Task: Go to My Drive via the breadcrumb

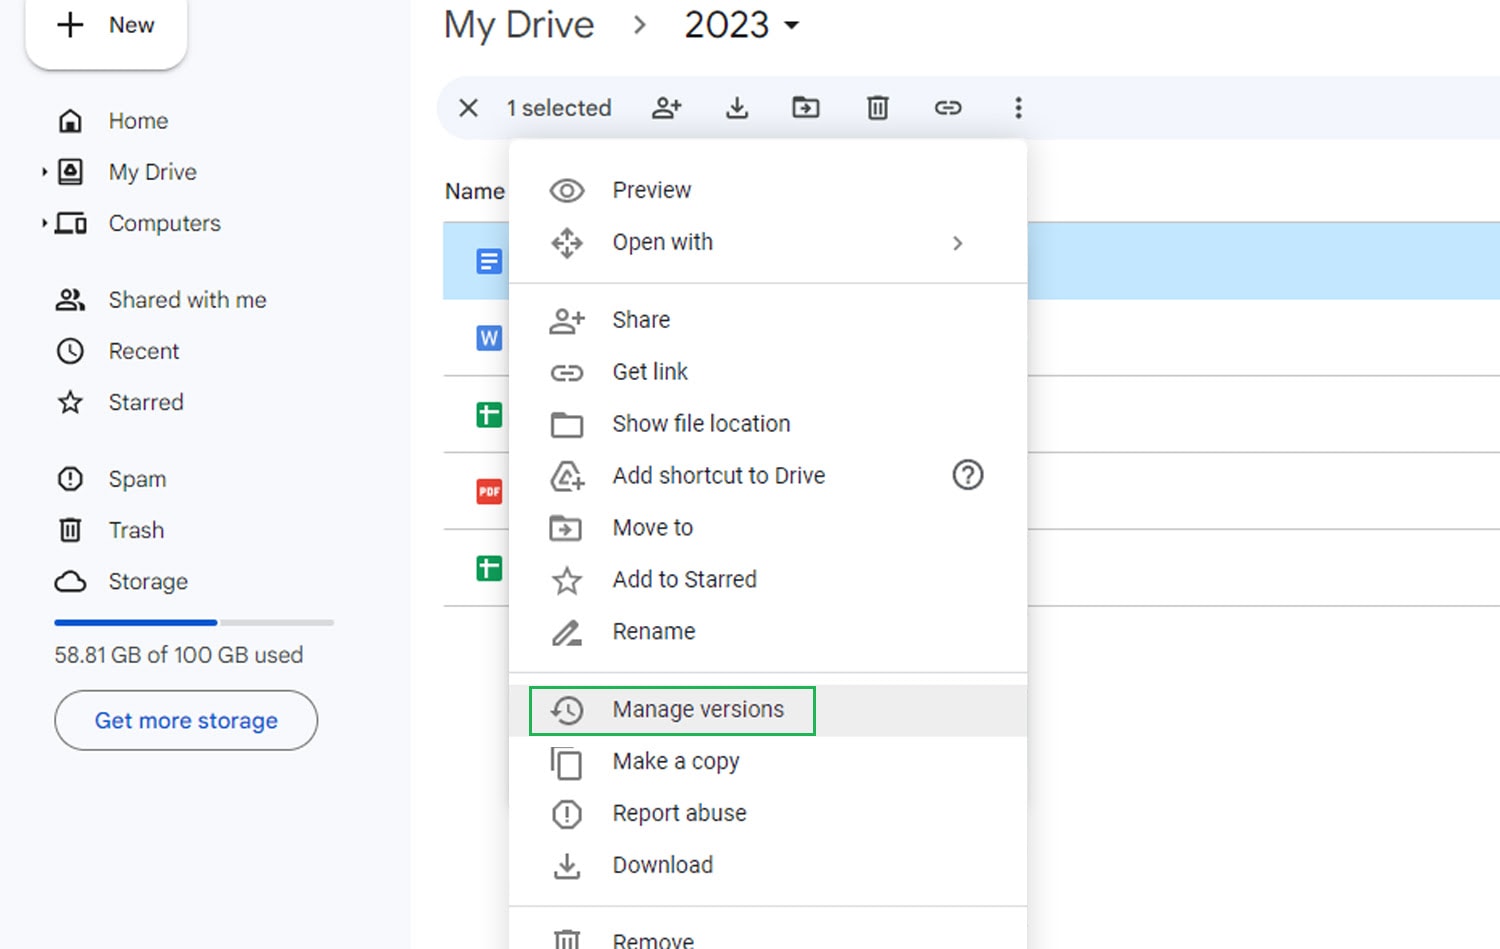Action: [519, 25]
